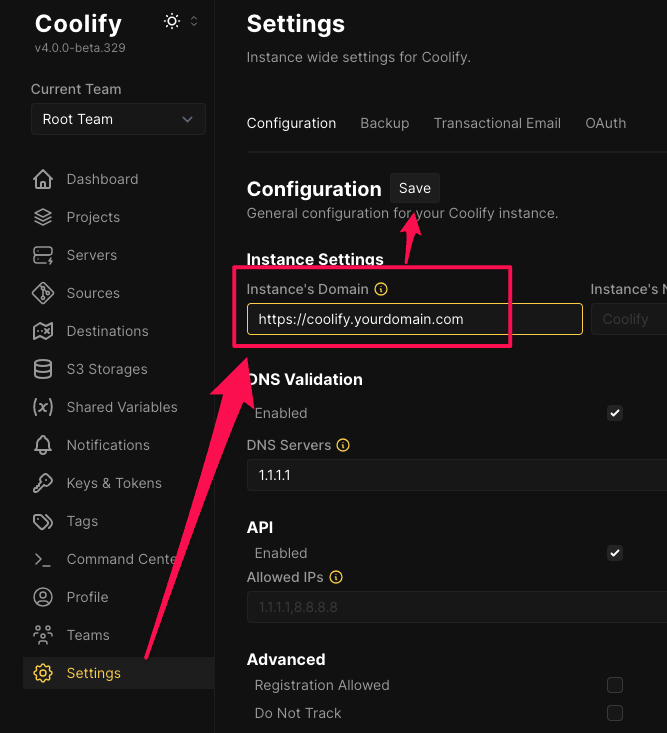Click the Instance's Domain input field
Image resolution: width=667 pixels, height=733 pixels.
click(x=415, y=319)
